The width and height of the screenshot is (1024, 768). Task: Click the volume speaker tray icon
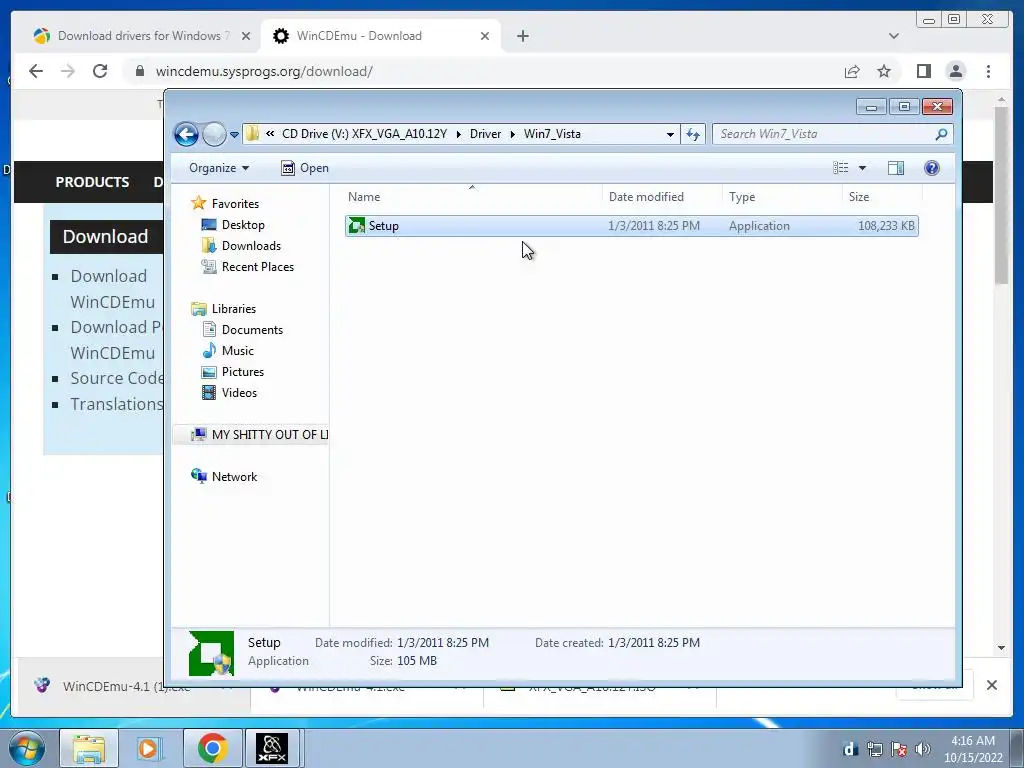(x=922, y=749)
